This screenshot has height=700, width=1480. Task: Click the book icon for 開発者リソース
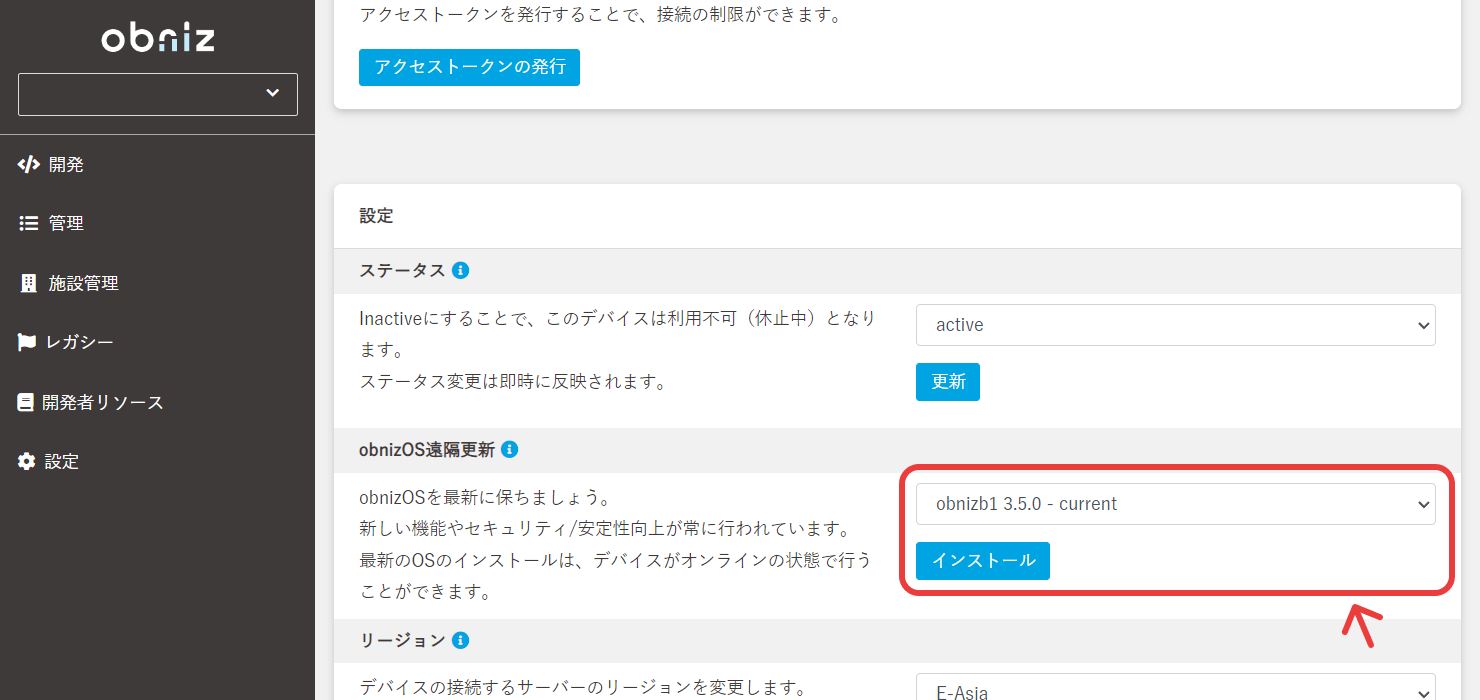point(26,402)
